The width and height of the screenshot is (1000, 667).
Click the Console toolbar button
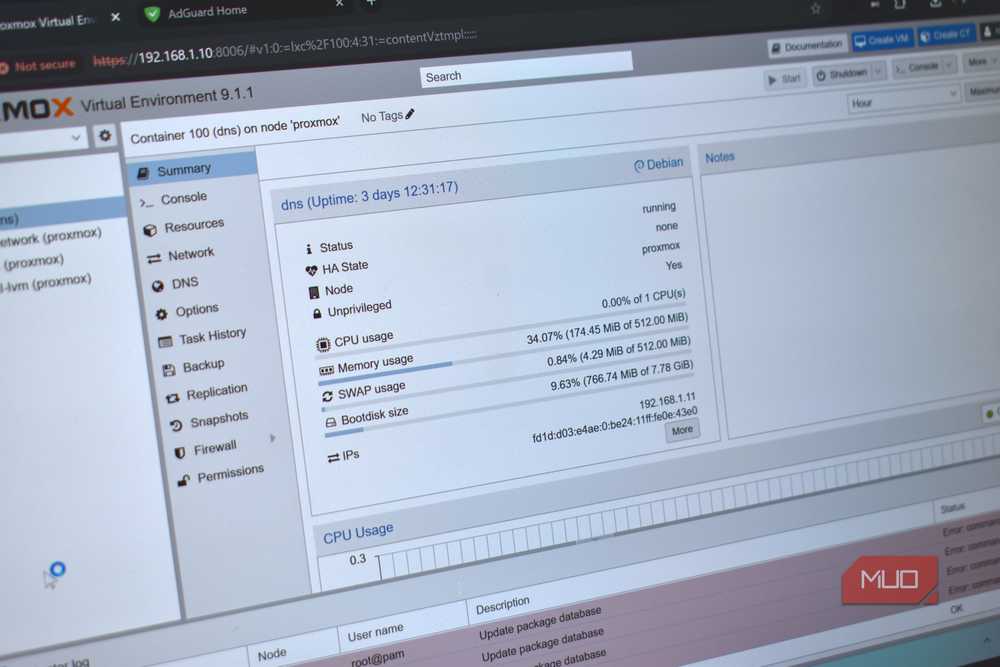click(918, 67)
